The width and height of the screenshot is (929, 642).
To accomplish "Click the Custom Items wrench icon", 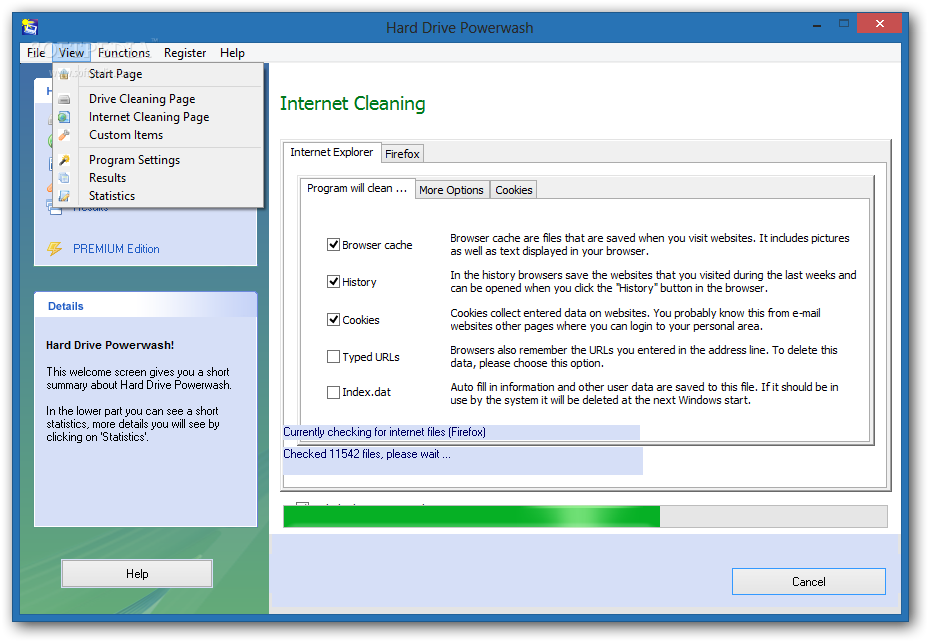I will pos(64,136).
